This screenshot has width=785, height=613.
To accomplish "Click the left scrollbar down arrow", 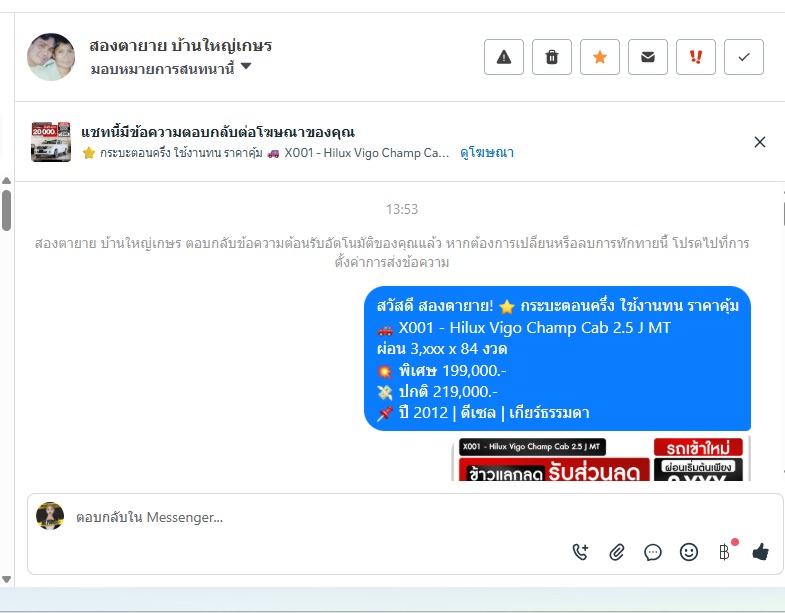I will [x=6, y=579].
